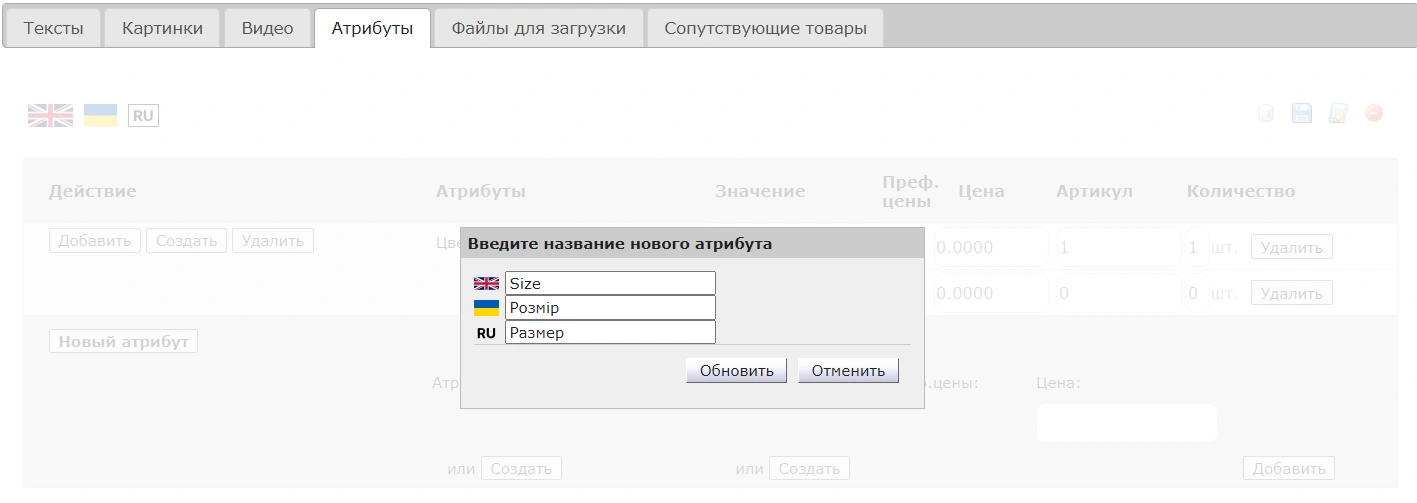The image size is (1417, 503).
Task: Click the Russian name field containing Размер
Action: pyautogui.click(x=610, y=332)
